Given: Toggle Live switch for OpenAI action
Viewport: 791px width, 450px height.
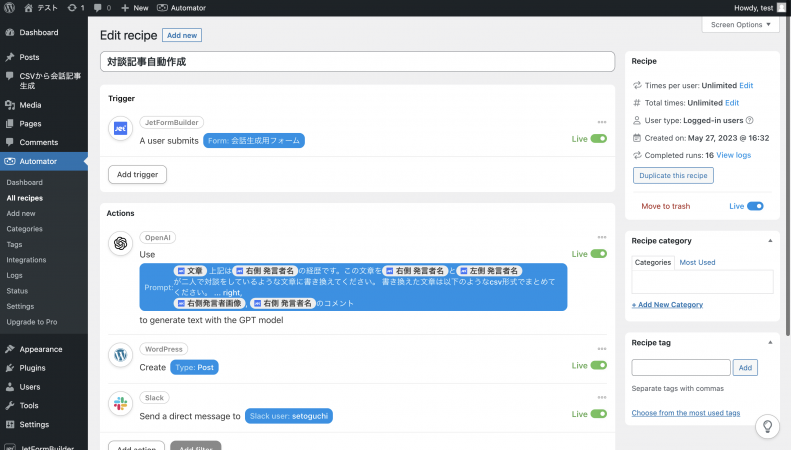Looking at the screenshot, I should point(599,254).
